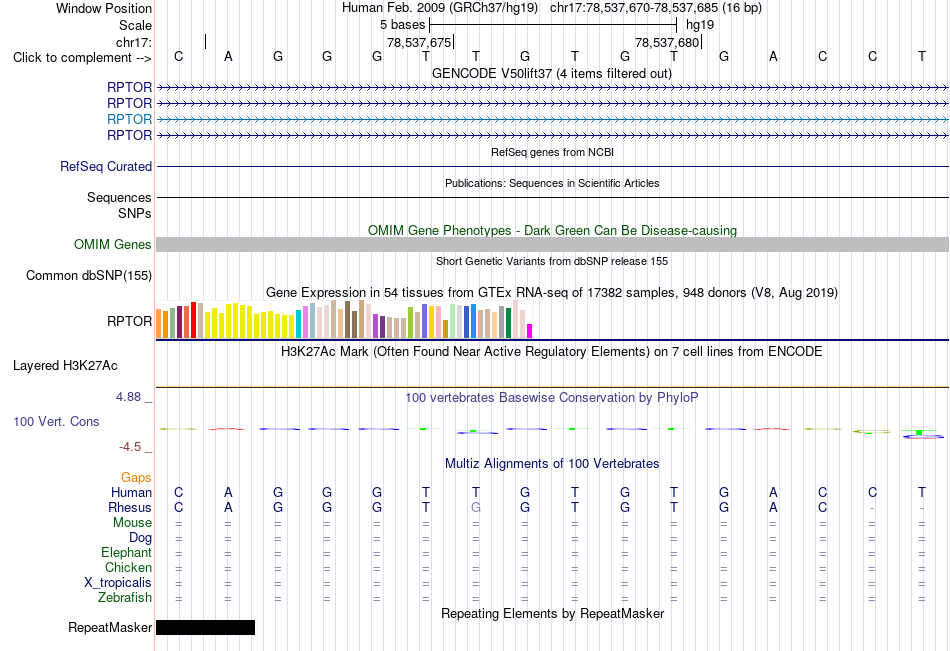Open 'Multiz Alignments of 100 Vertebrates' title
This screenshot has width=950, height=651.
point(552,464)
